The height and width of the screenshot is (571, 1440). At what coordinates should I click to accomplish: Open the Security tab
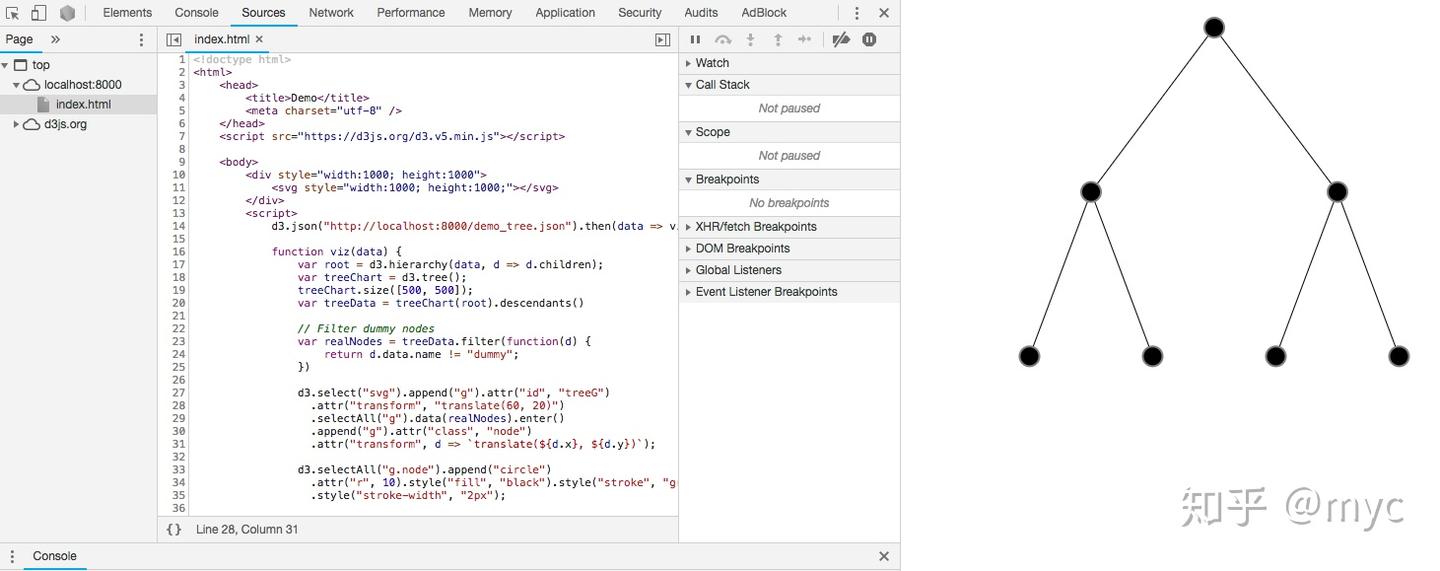pyautogui.click(x=640, y=13)
